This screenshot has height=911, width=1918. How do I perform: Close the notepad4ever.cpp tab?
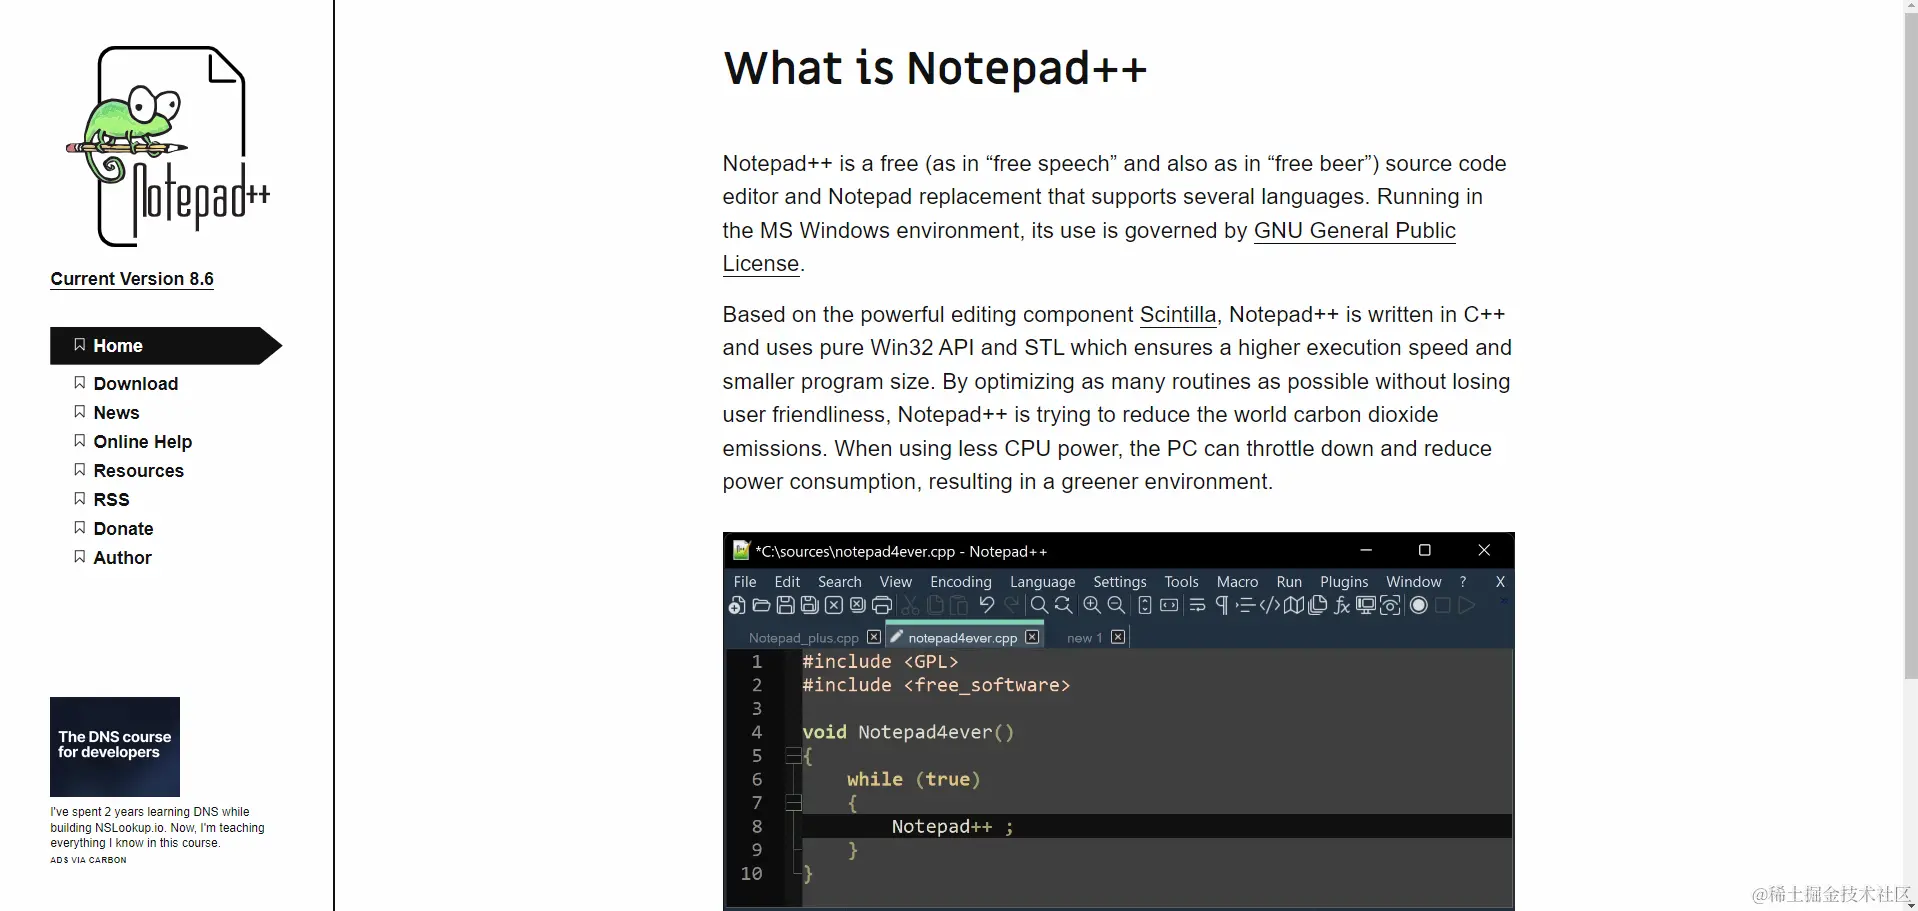1032,637
